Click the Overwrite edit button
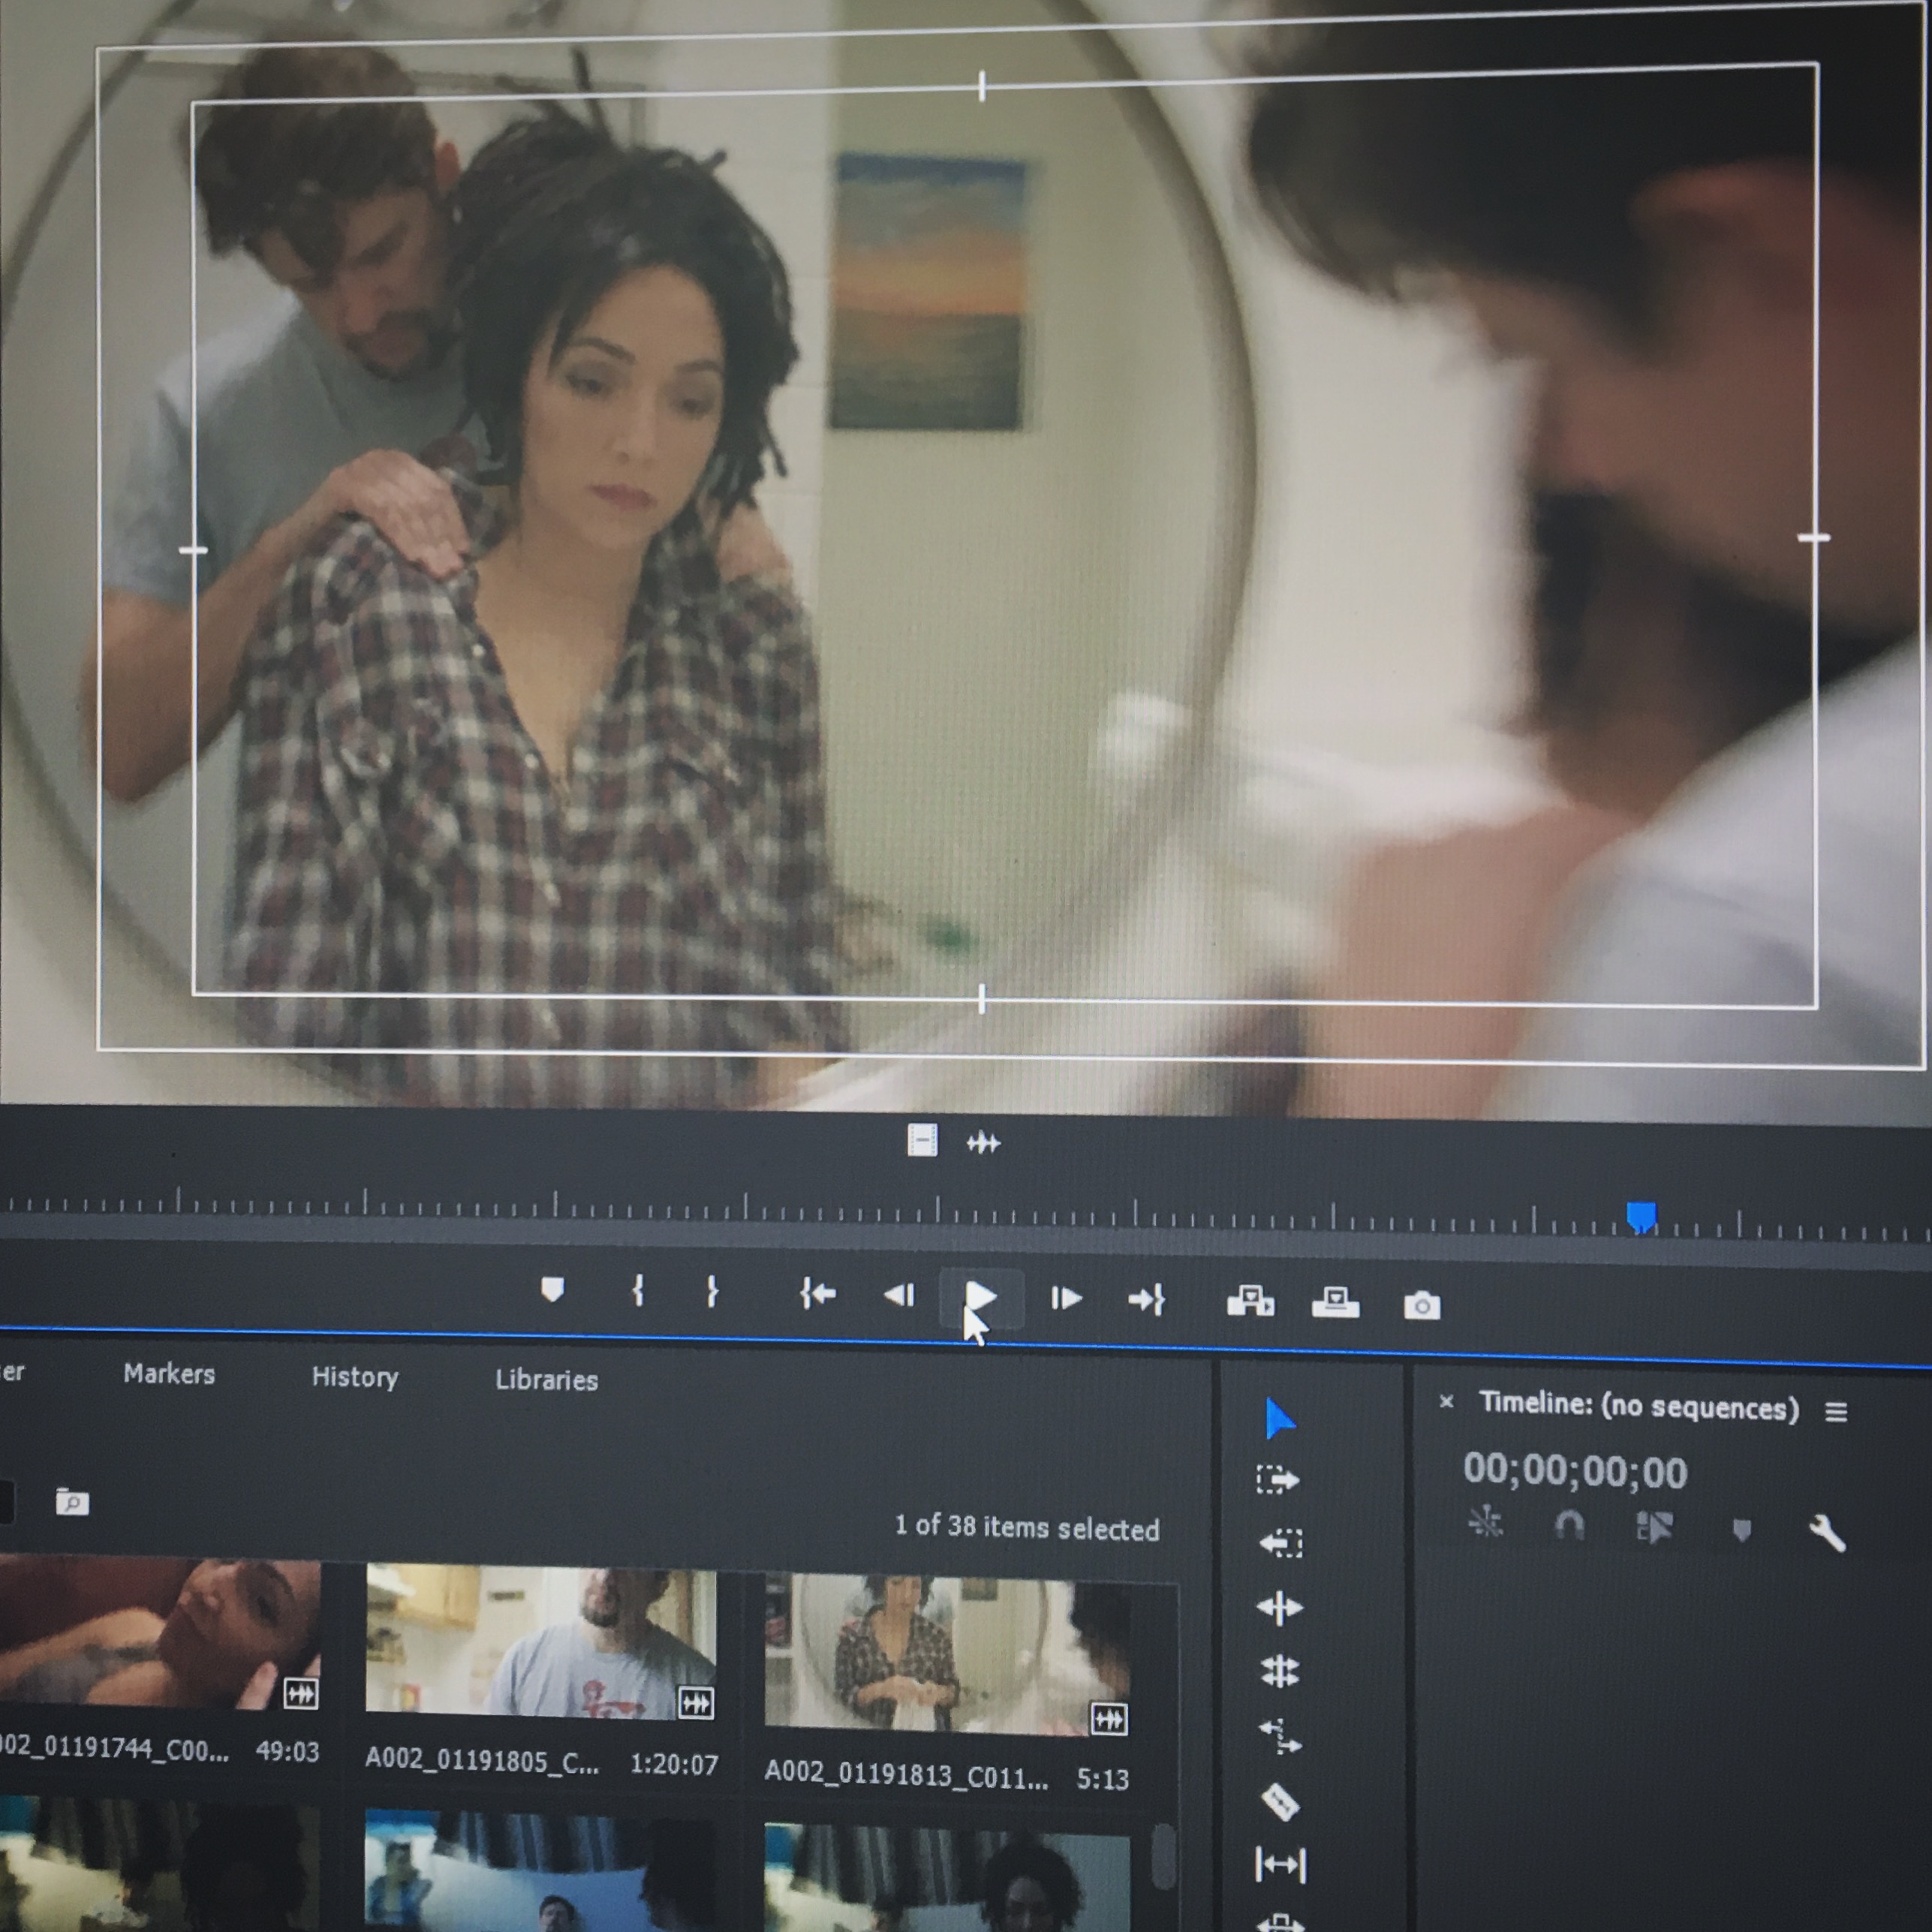This screenshot has height=1932, width=1932. (1335, 1302)
